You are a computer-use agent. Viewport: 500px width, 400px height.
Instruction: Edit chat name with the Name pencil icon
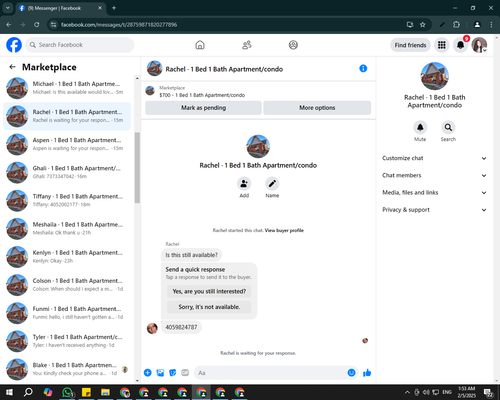point(272,184)
